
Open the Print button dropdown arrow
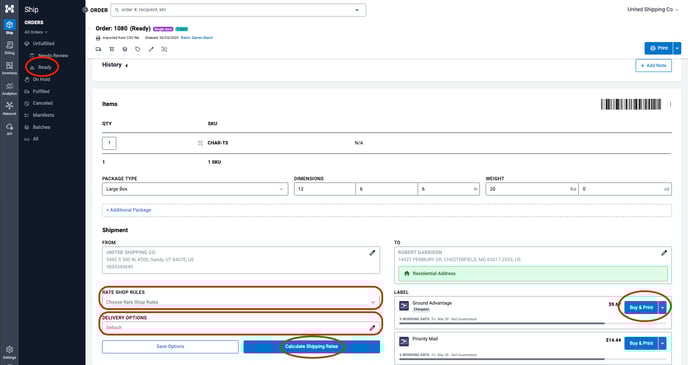[677, 48]
